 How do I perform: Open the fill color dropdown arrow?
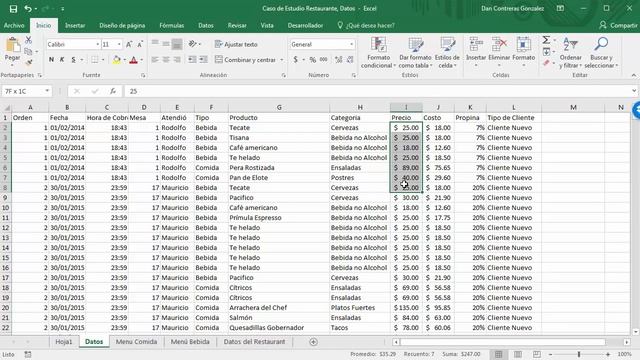[x=124, y=60]
